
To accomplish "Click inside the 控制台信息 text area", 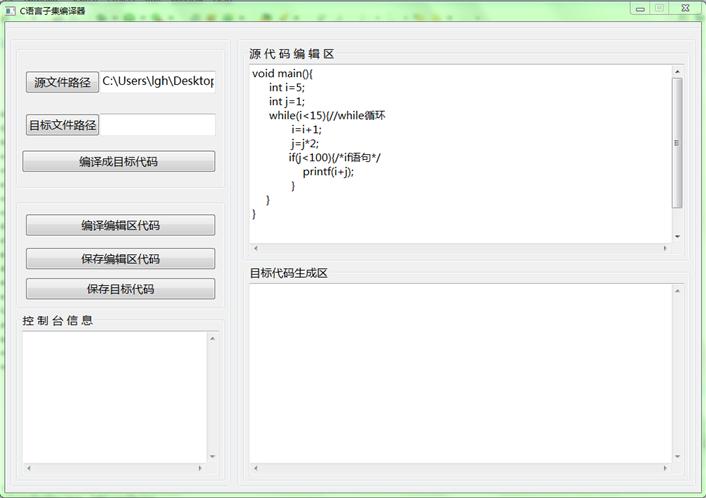I will click(x=115, y=398).
